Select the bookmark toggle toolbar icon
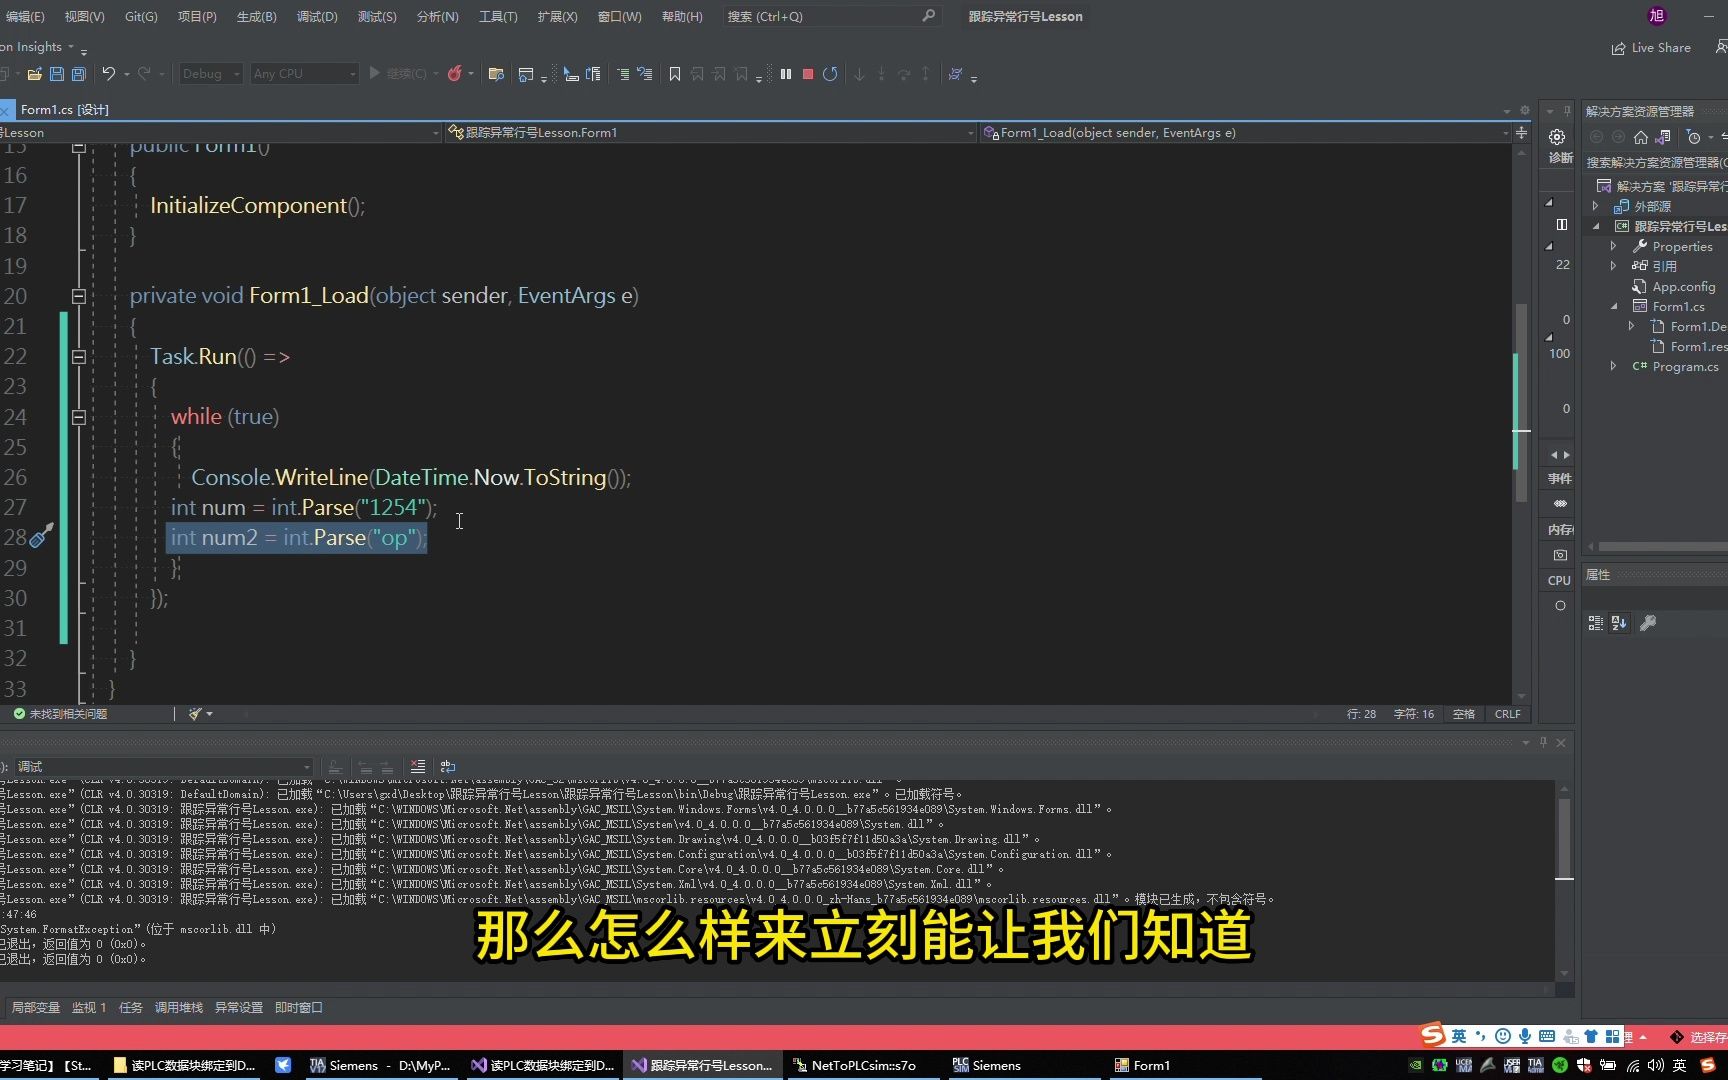The width and height of the screenshot is (1728, 1080). click(674, 73)
